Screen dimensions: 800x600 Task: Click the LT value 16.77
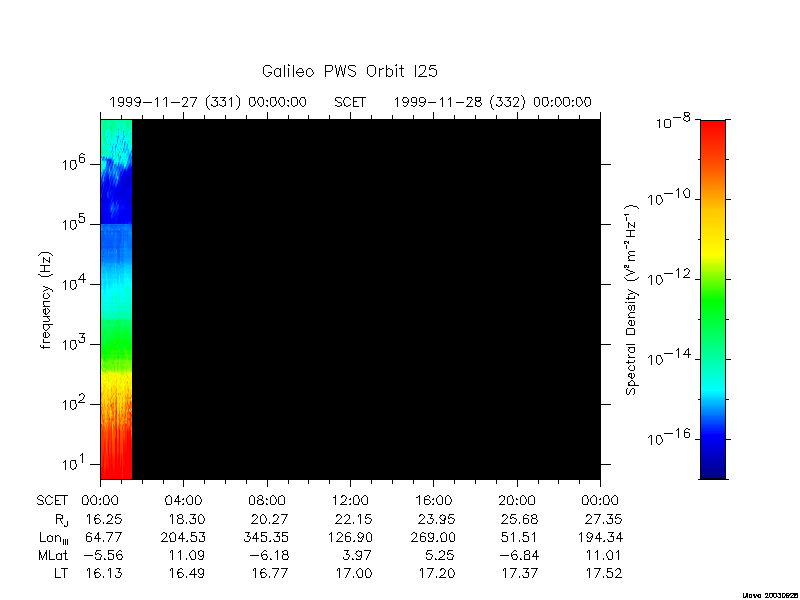pos(270,573)
